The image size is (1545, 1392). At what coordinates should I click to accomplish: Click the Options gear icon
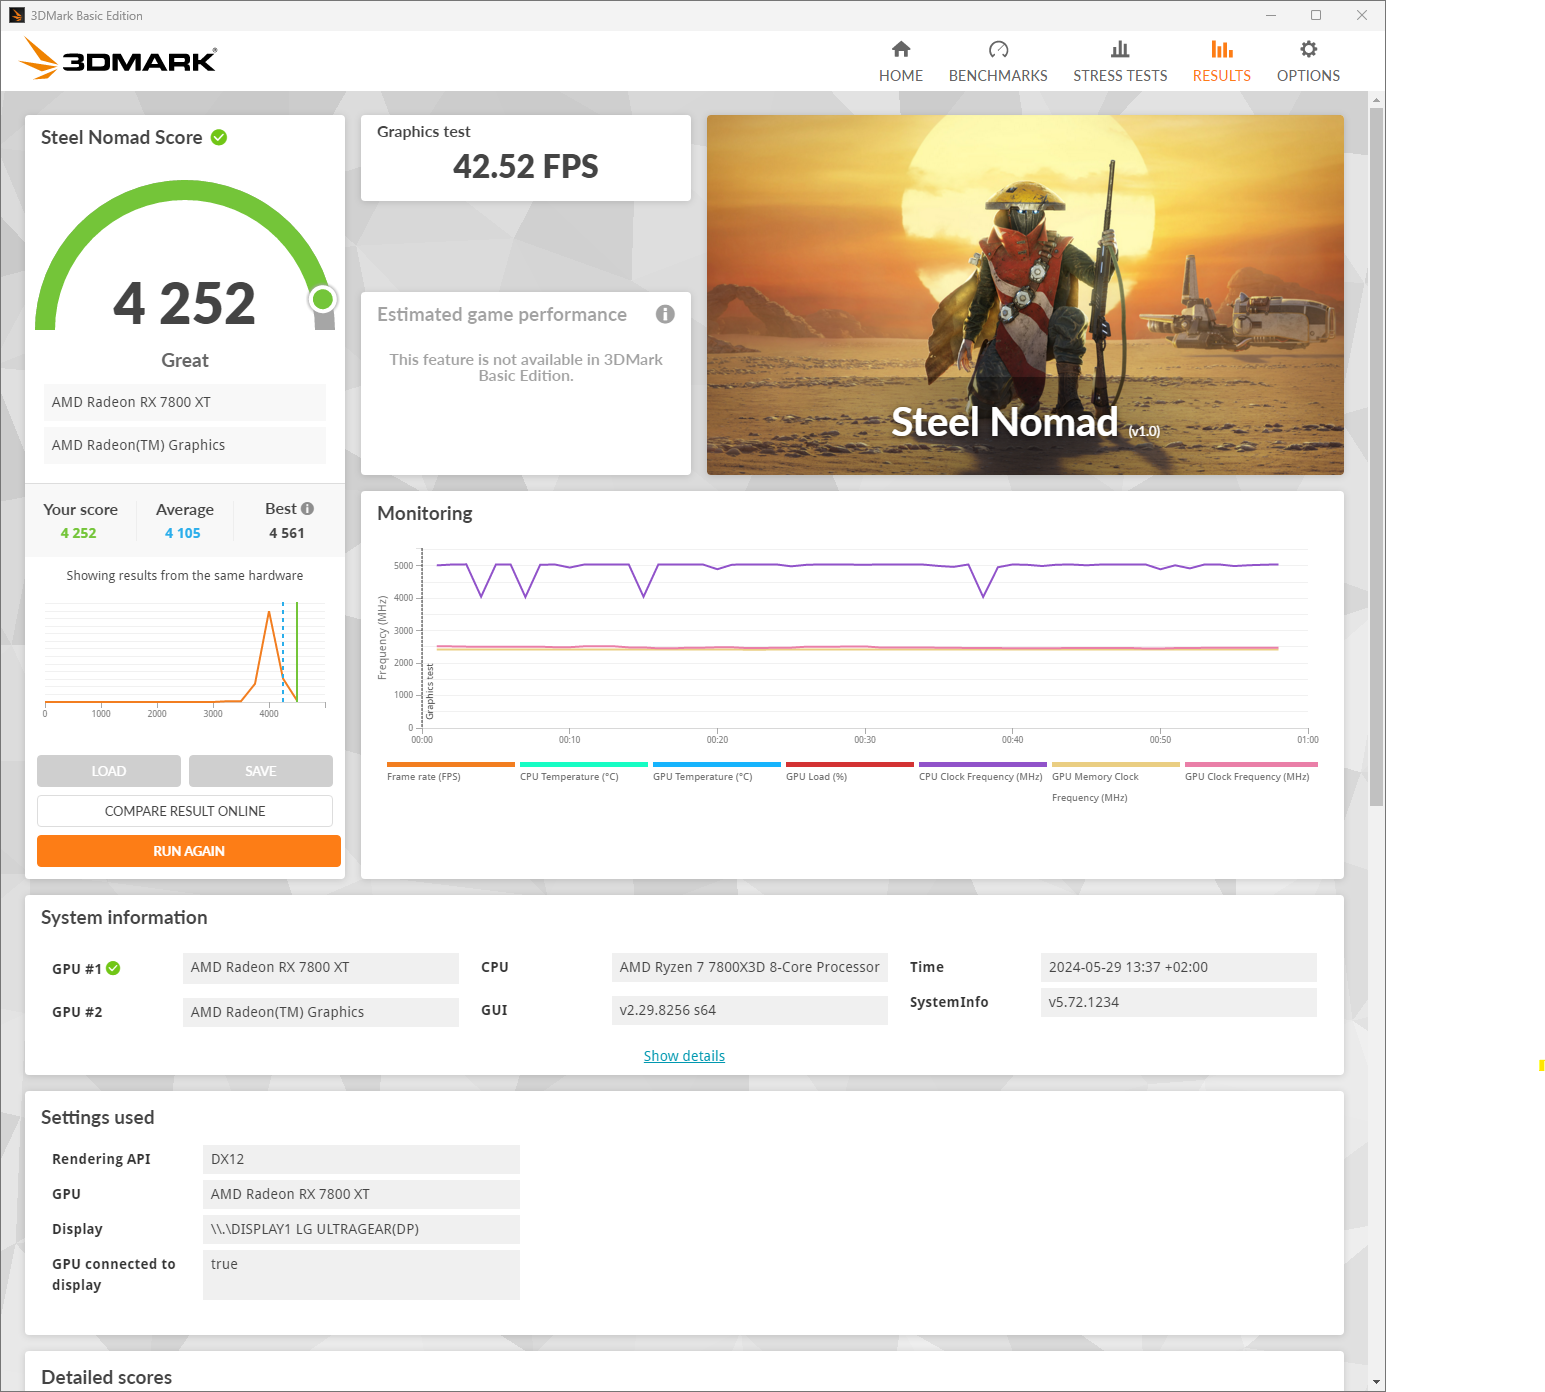point(1308,49)
